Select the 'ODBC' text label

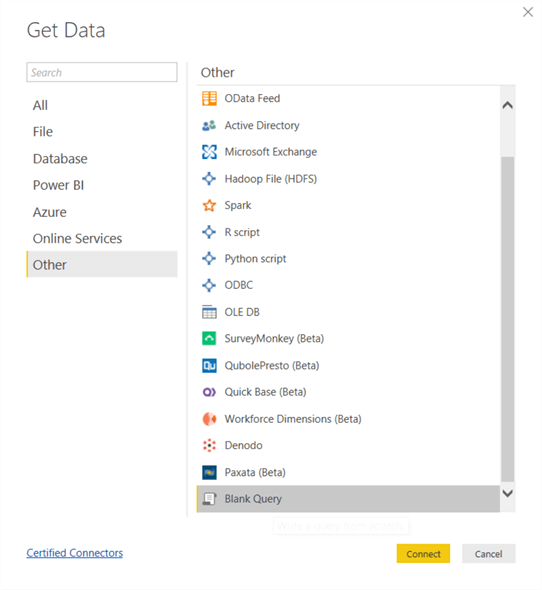239,285
